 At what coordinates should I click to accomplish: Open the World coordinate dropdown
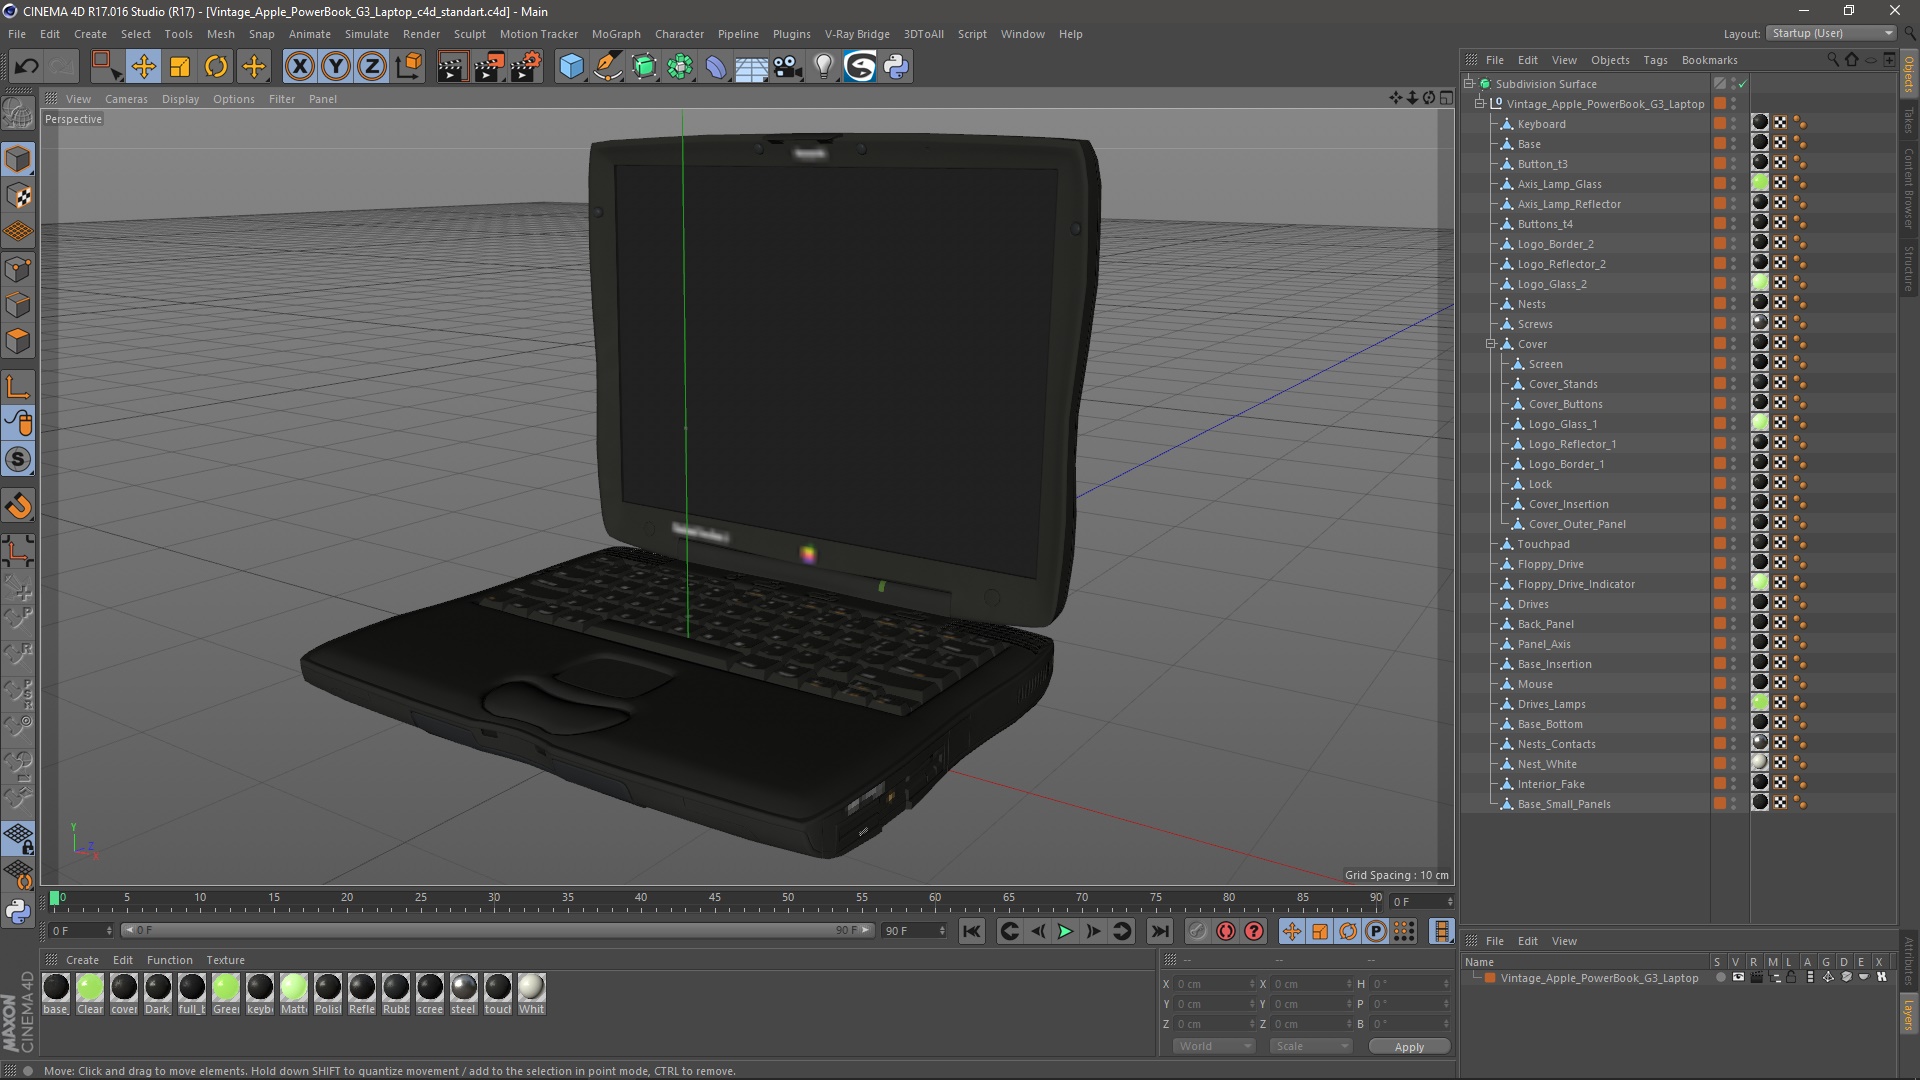tap(1214, 1046)
